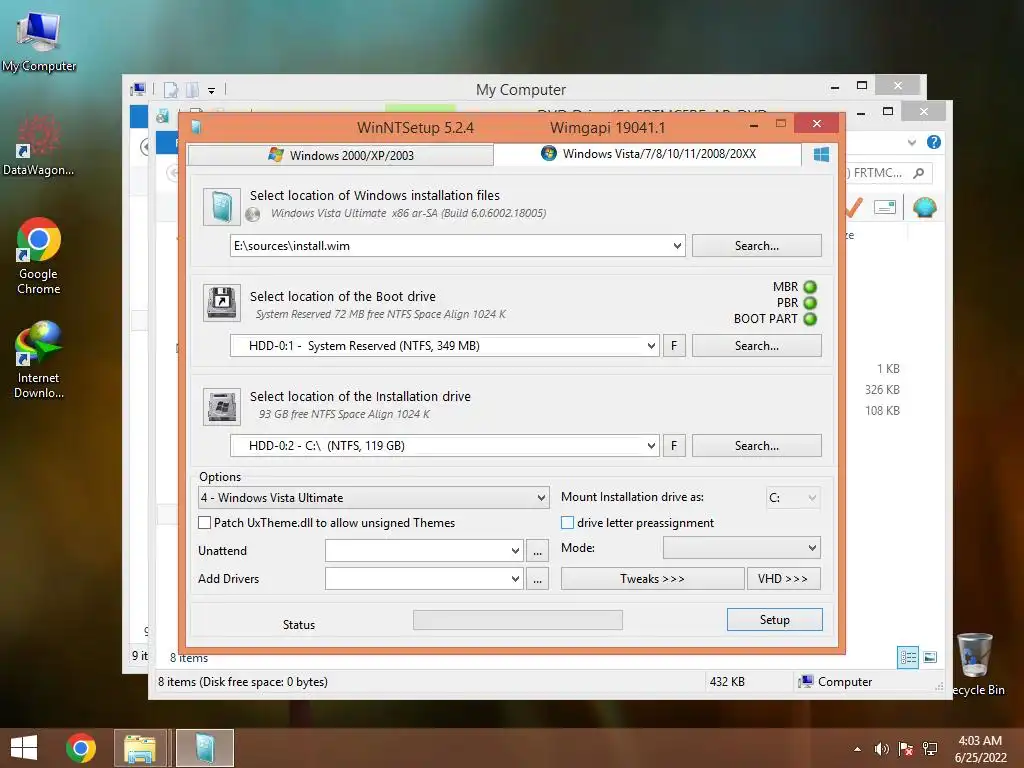1024x768 pixels.
Task: Expand the install.wim source path dropdown
Action: pyautogui.click(x=677, y=246)
